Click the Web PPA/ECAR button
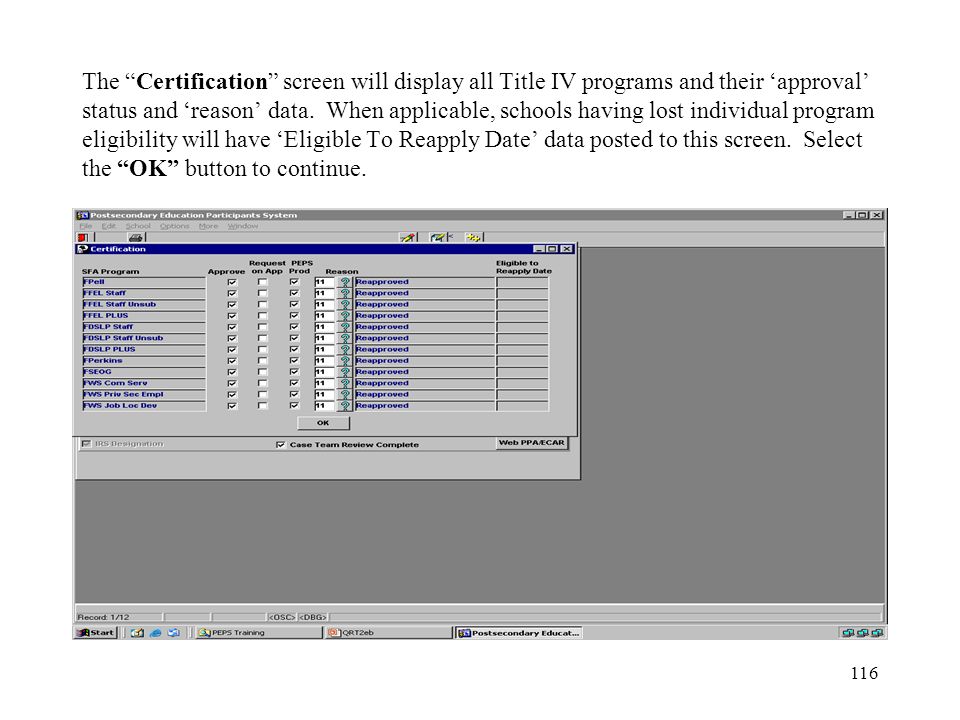Image resolution: width=960 pixels, height=720 pixels. tap(531, 443)
